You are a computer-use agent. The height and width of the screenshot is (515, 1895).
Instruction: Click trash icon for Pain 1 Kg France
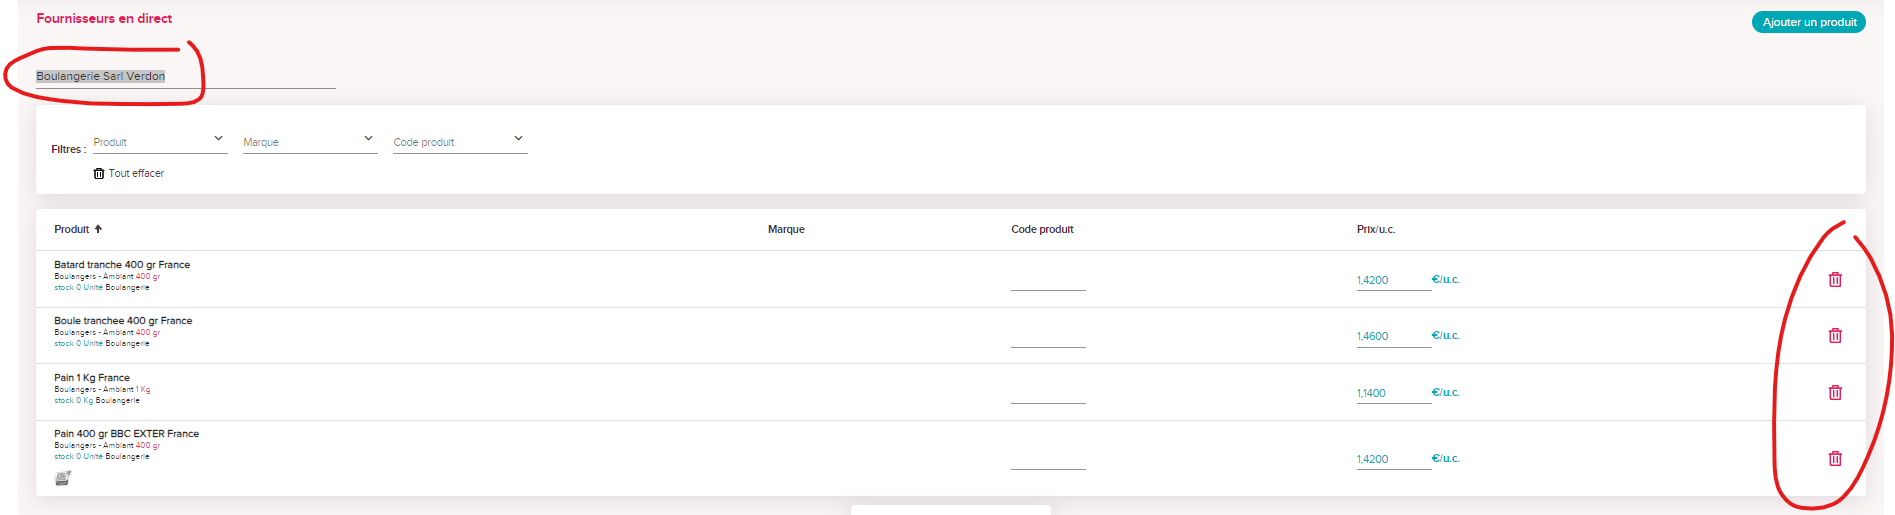pyautogui.click(x=1835, y=393)
